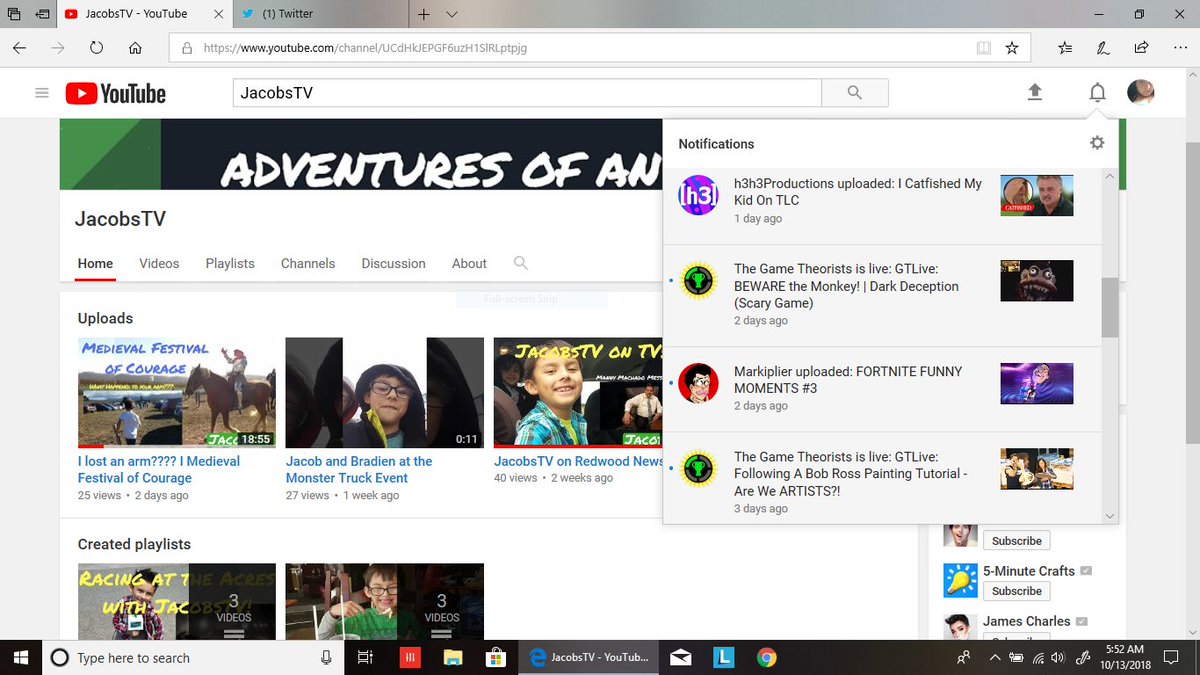This screenshot has width=1200, height=675.
Task: Open Mail app on taskbar
Action: click(681, 657)
